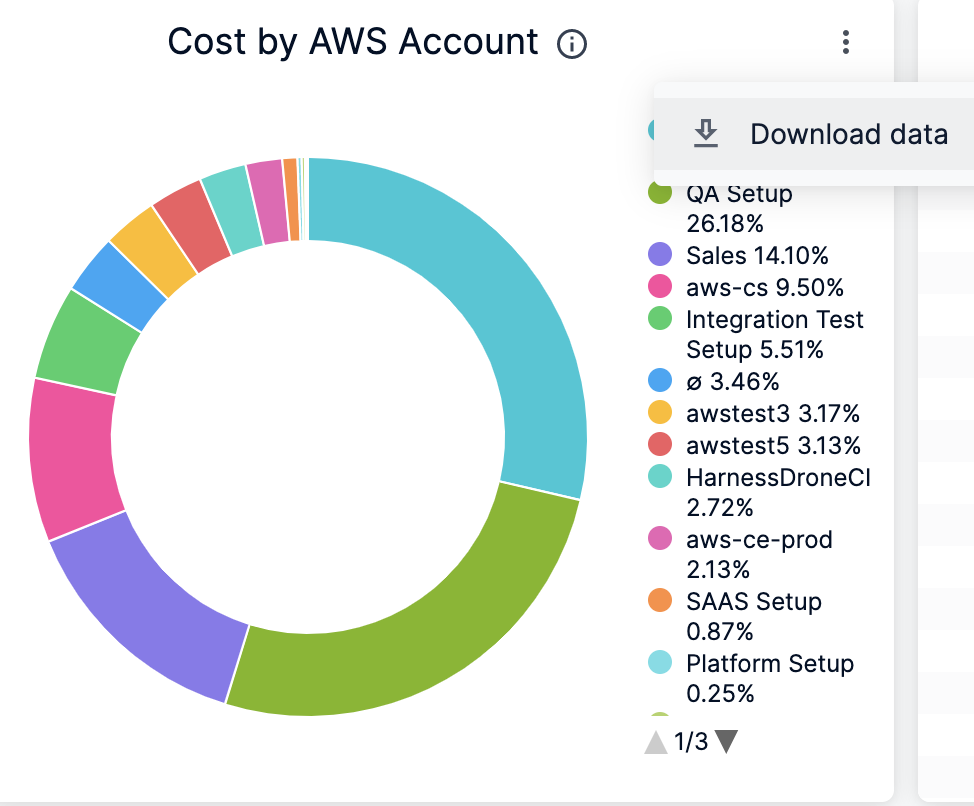Toggle QA Setup legend entry
The image size is (974, 806).
pyautogui.click(x=738, y=193)
